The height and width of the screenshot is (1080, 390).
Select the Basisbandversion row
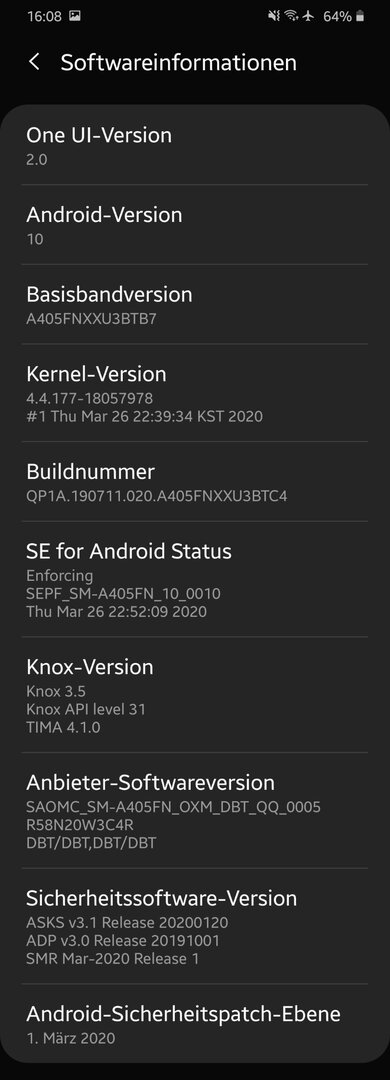pyautogui.click(x=195, y=304)
